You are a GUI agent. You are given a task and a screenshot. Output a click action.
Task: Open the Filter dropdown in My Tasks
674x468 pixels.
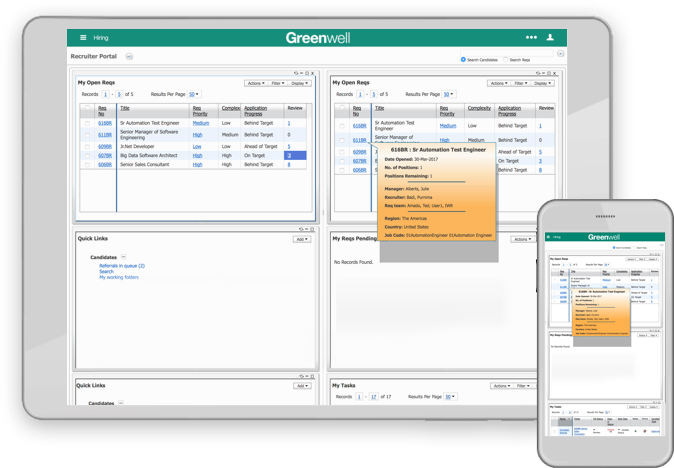click(523, 386)
